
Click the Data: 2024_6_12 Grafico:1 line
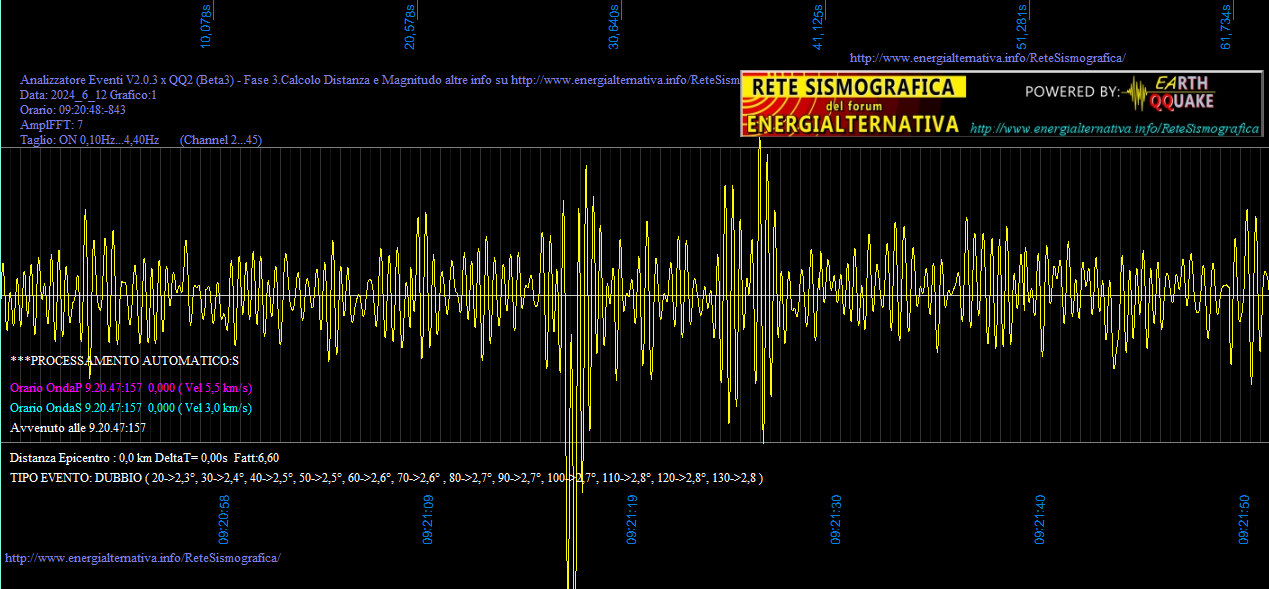tap(89, 95)
